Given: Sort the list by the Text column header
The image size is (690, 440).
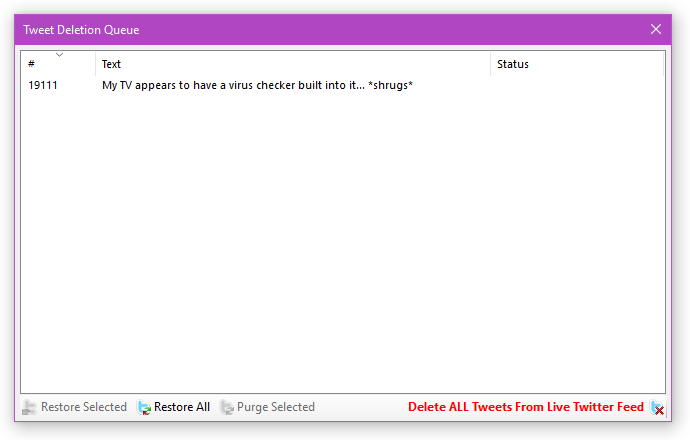Looking at the screenshot, I should 290,65.
